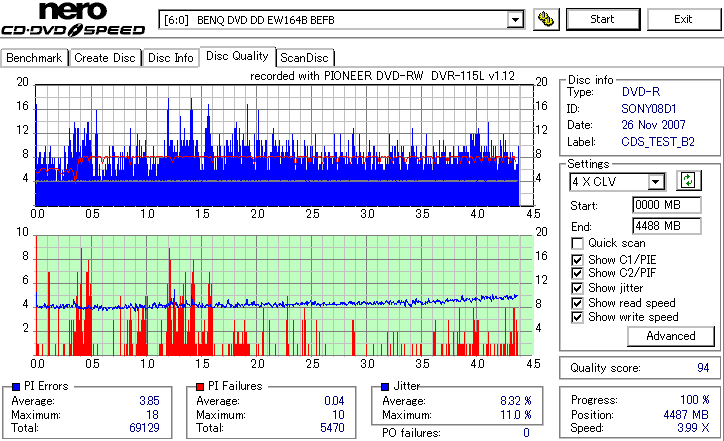Click the PI Failures lower graph

click(284, 296)
